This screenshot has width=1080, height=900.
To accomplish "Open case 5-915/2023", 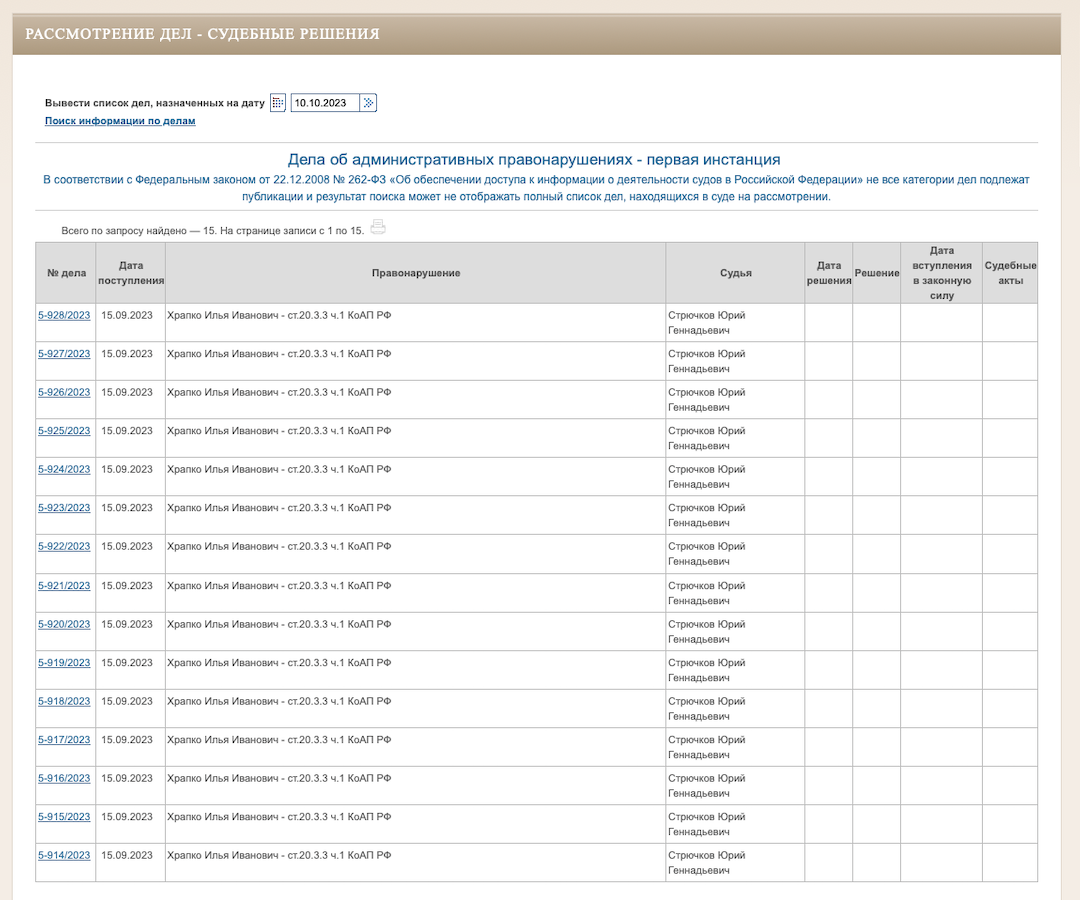I will (x=64, y=817).
